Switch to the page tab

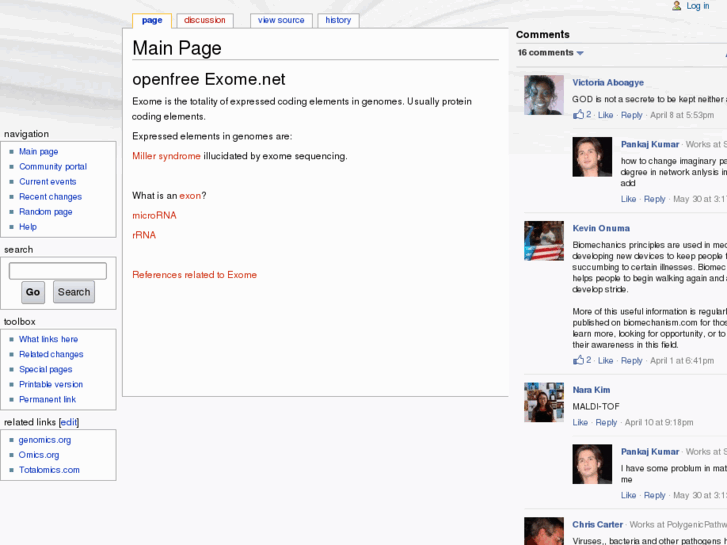point(152,20)
